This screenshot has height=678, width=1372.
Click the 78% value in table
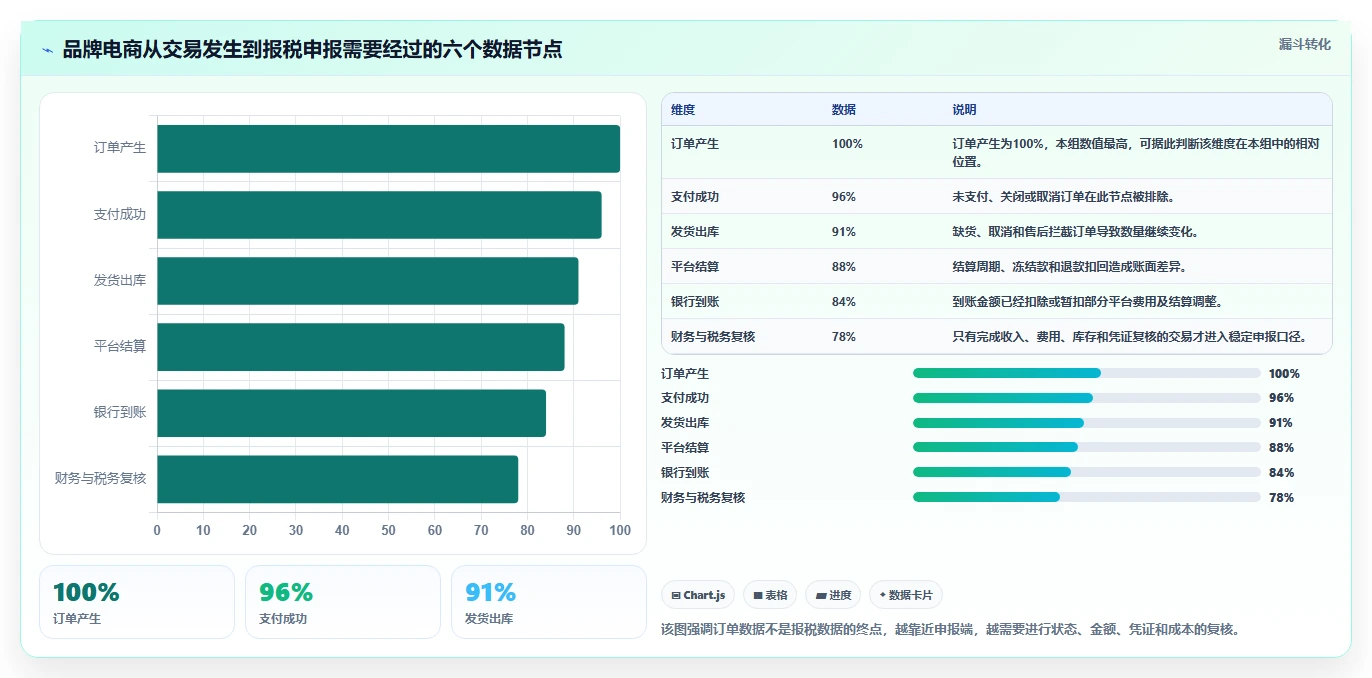(844, 337)
